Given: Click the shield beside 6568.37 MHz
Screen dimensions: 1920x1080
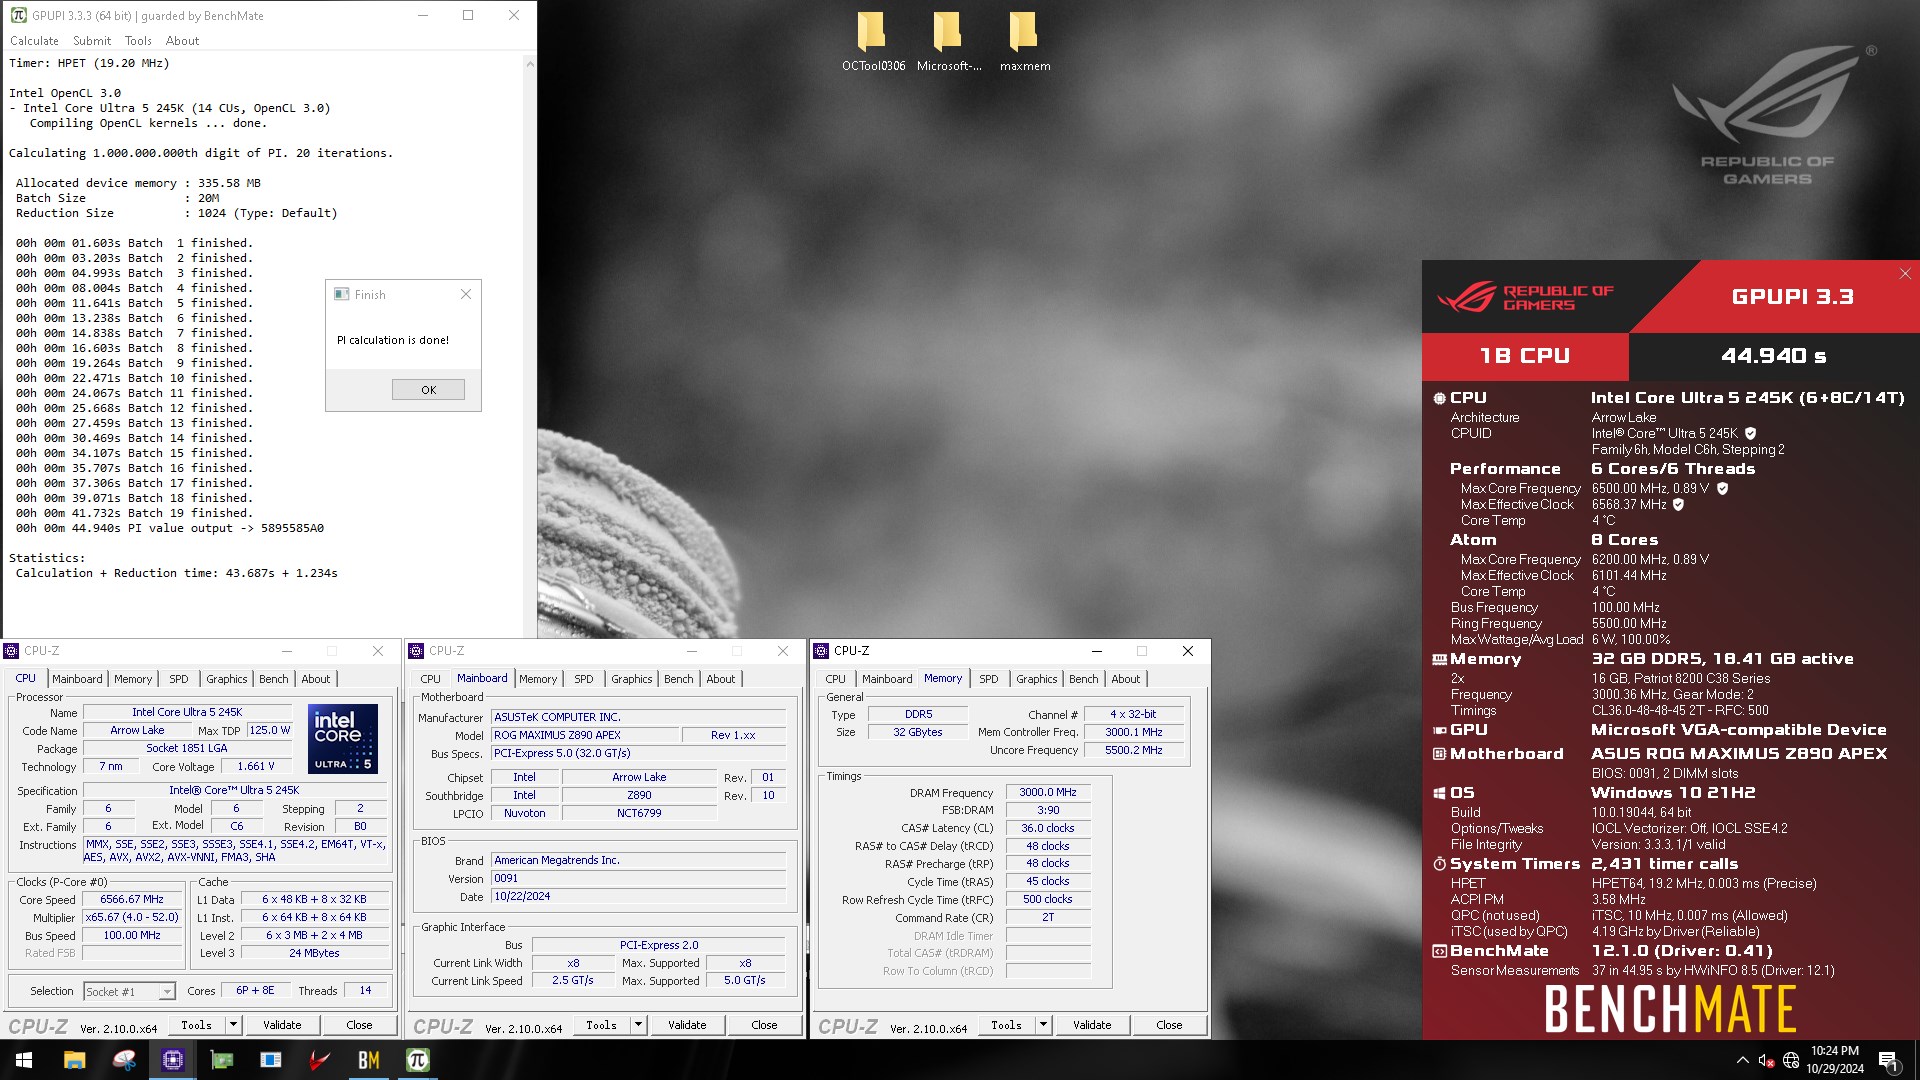Looking at the screenshot, I should click(1678, 504).
